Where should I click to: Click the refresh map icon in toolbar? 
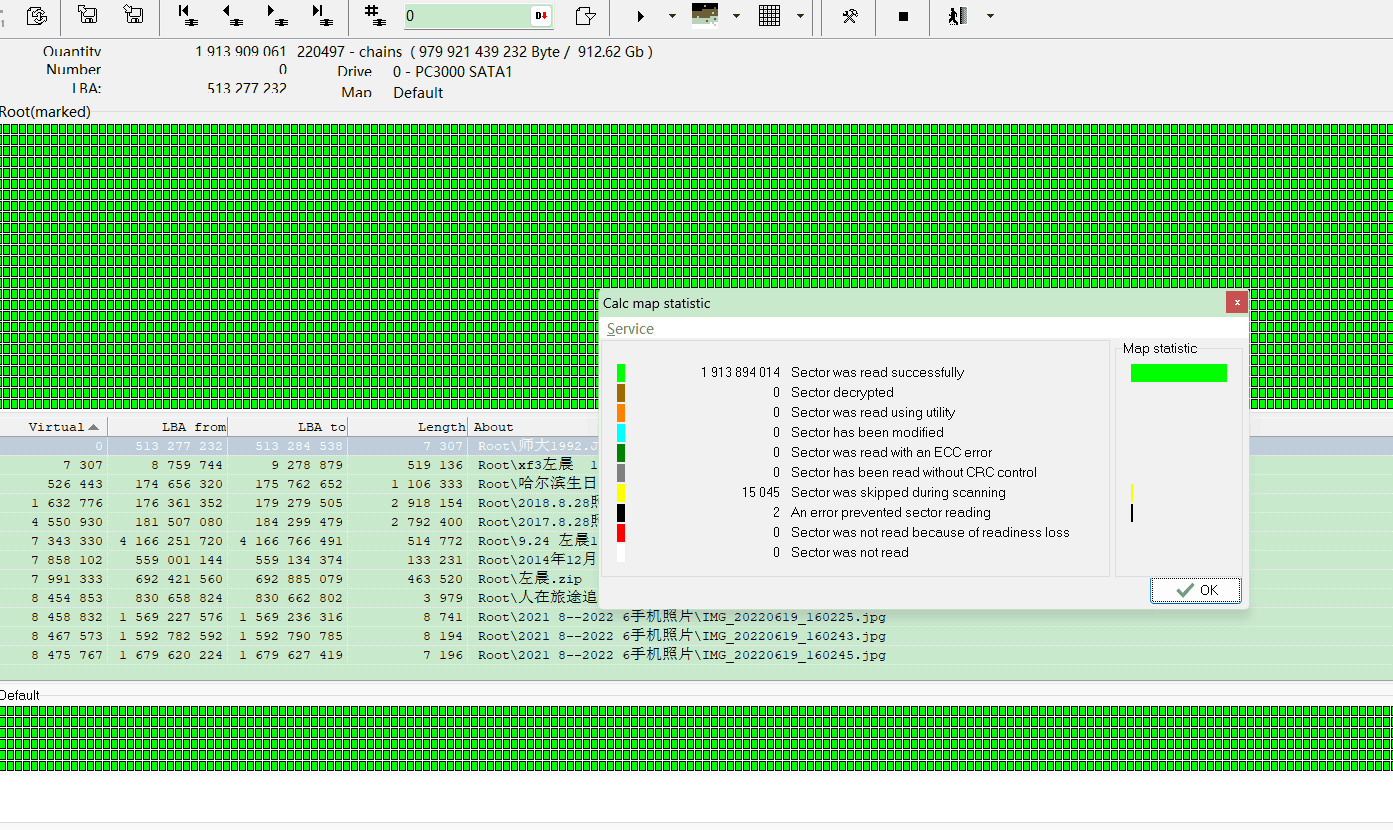point(37,15)
